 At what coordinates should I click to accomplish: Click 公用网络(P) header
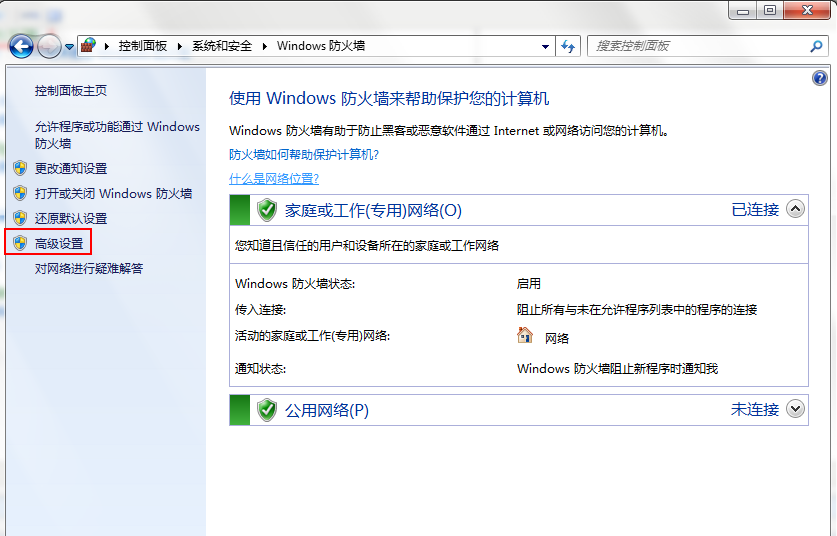327,411
